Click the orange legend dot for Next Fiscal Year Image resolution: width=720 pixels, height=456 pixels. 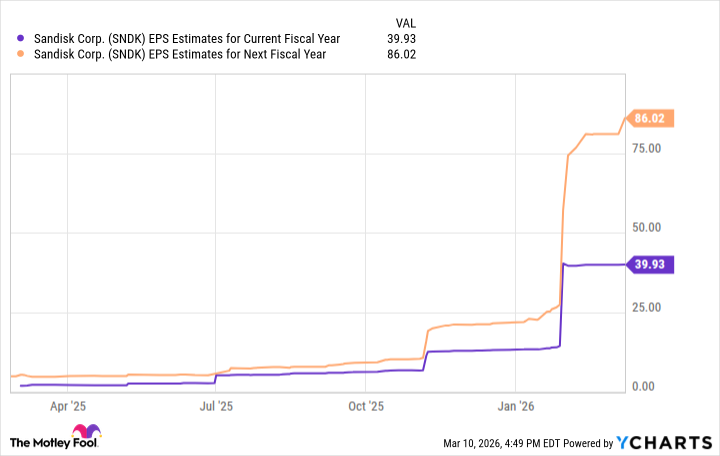pyautogui.click(x=13, y=54)
